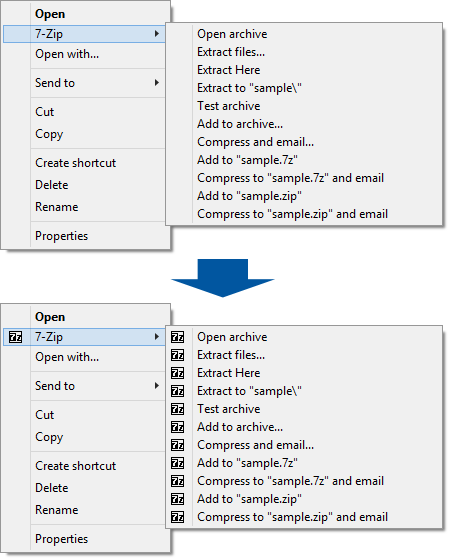
Task: Choose Cut in the menu with 7z icons
Action: click(x=45, y=415)
